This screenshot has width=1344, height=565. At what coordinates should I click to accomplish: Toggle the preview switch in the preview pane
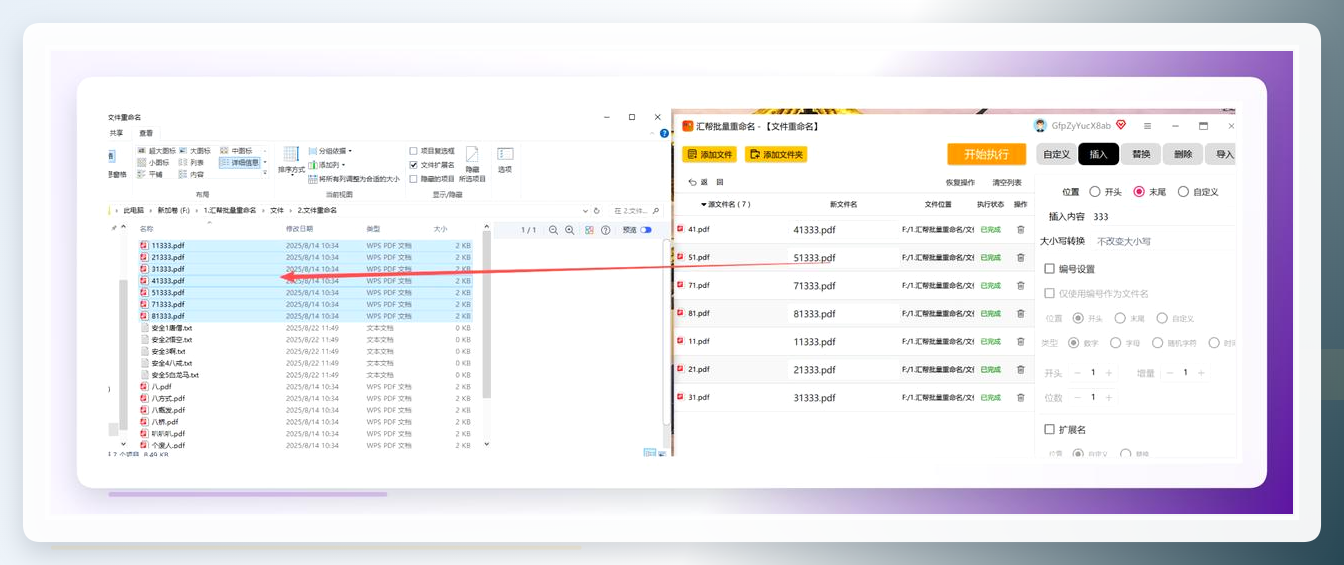pyautogui.click(x=645, y=230)
